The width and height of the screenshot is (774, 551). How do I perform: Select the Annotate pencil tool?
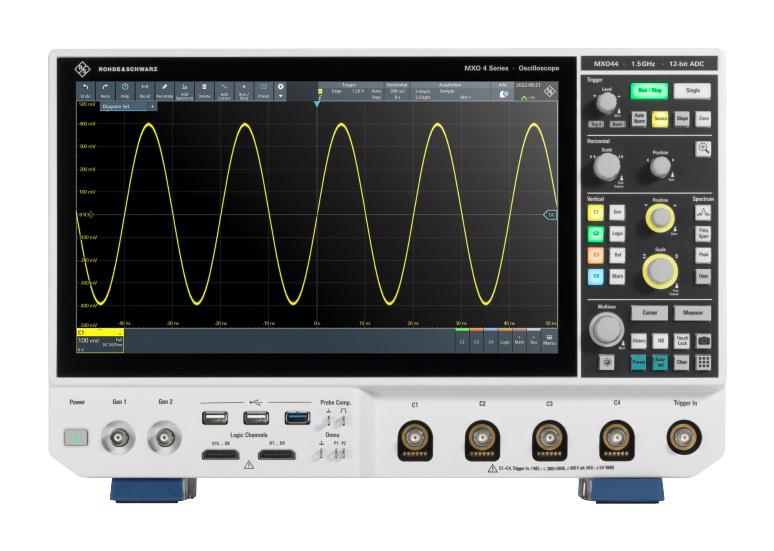[164, 90]
